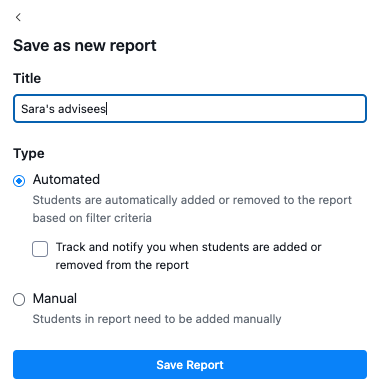Image resolution: width=382 pixels, height=392 pixels.
Task: Choose the Manual report type radio button
Action: pos(19,299)
